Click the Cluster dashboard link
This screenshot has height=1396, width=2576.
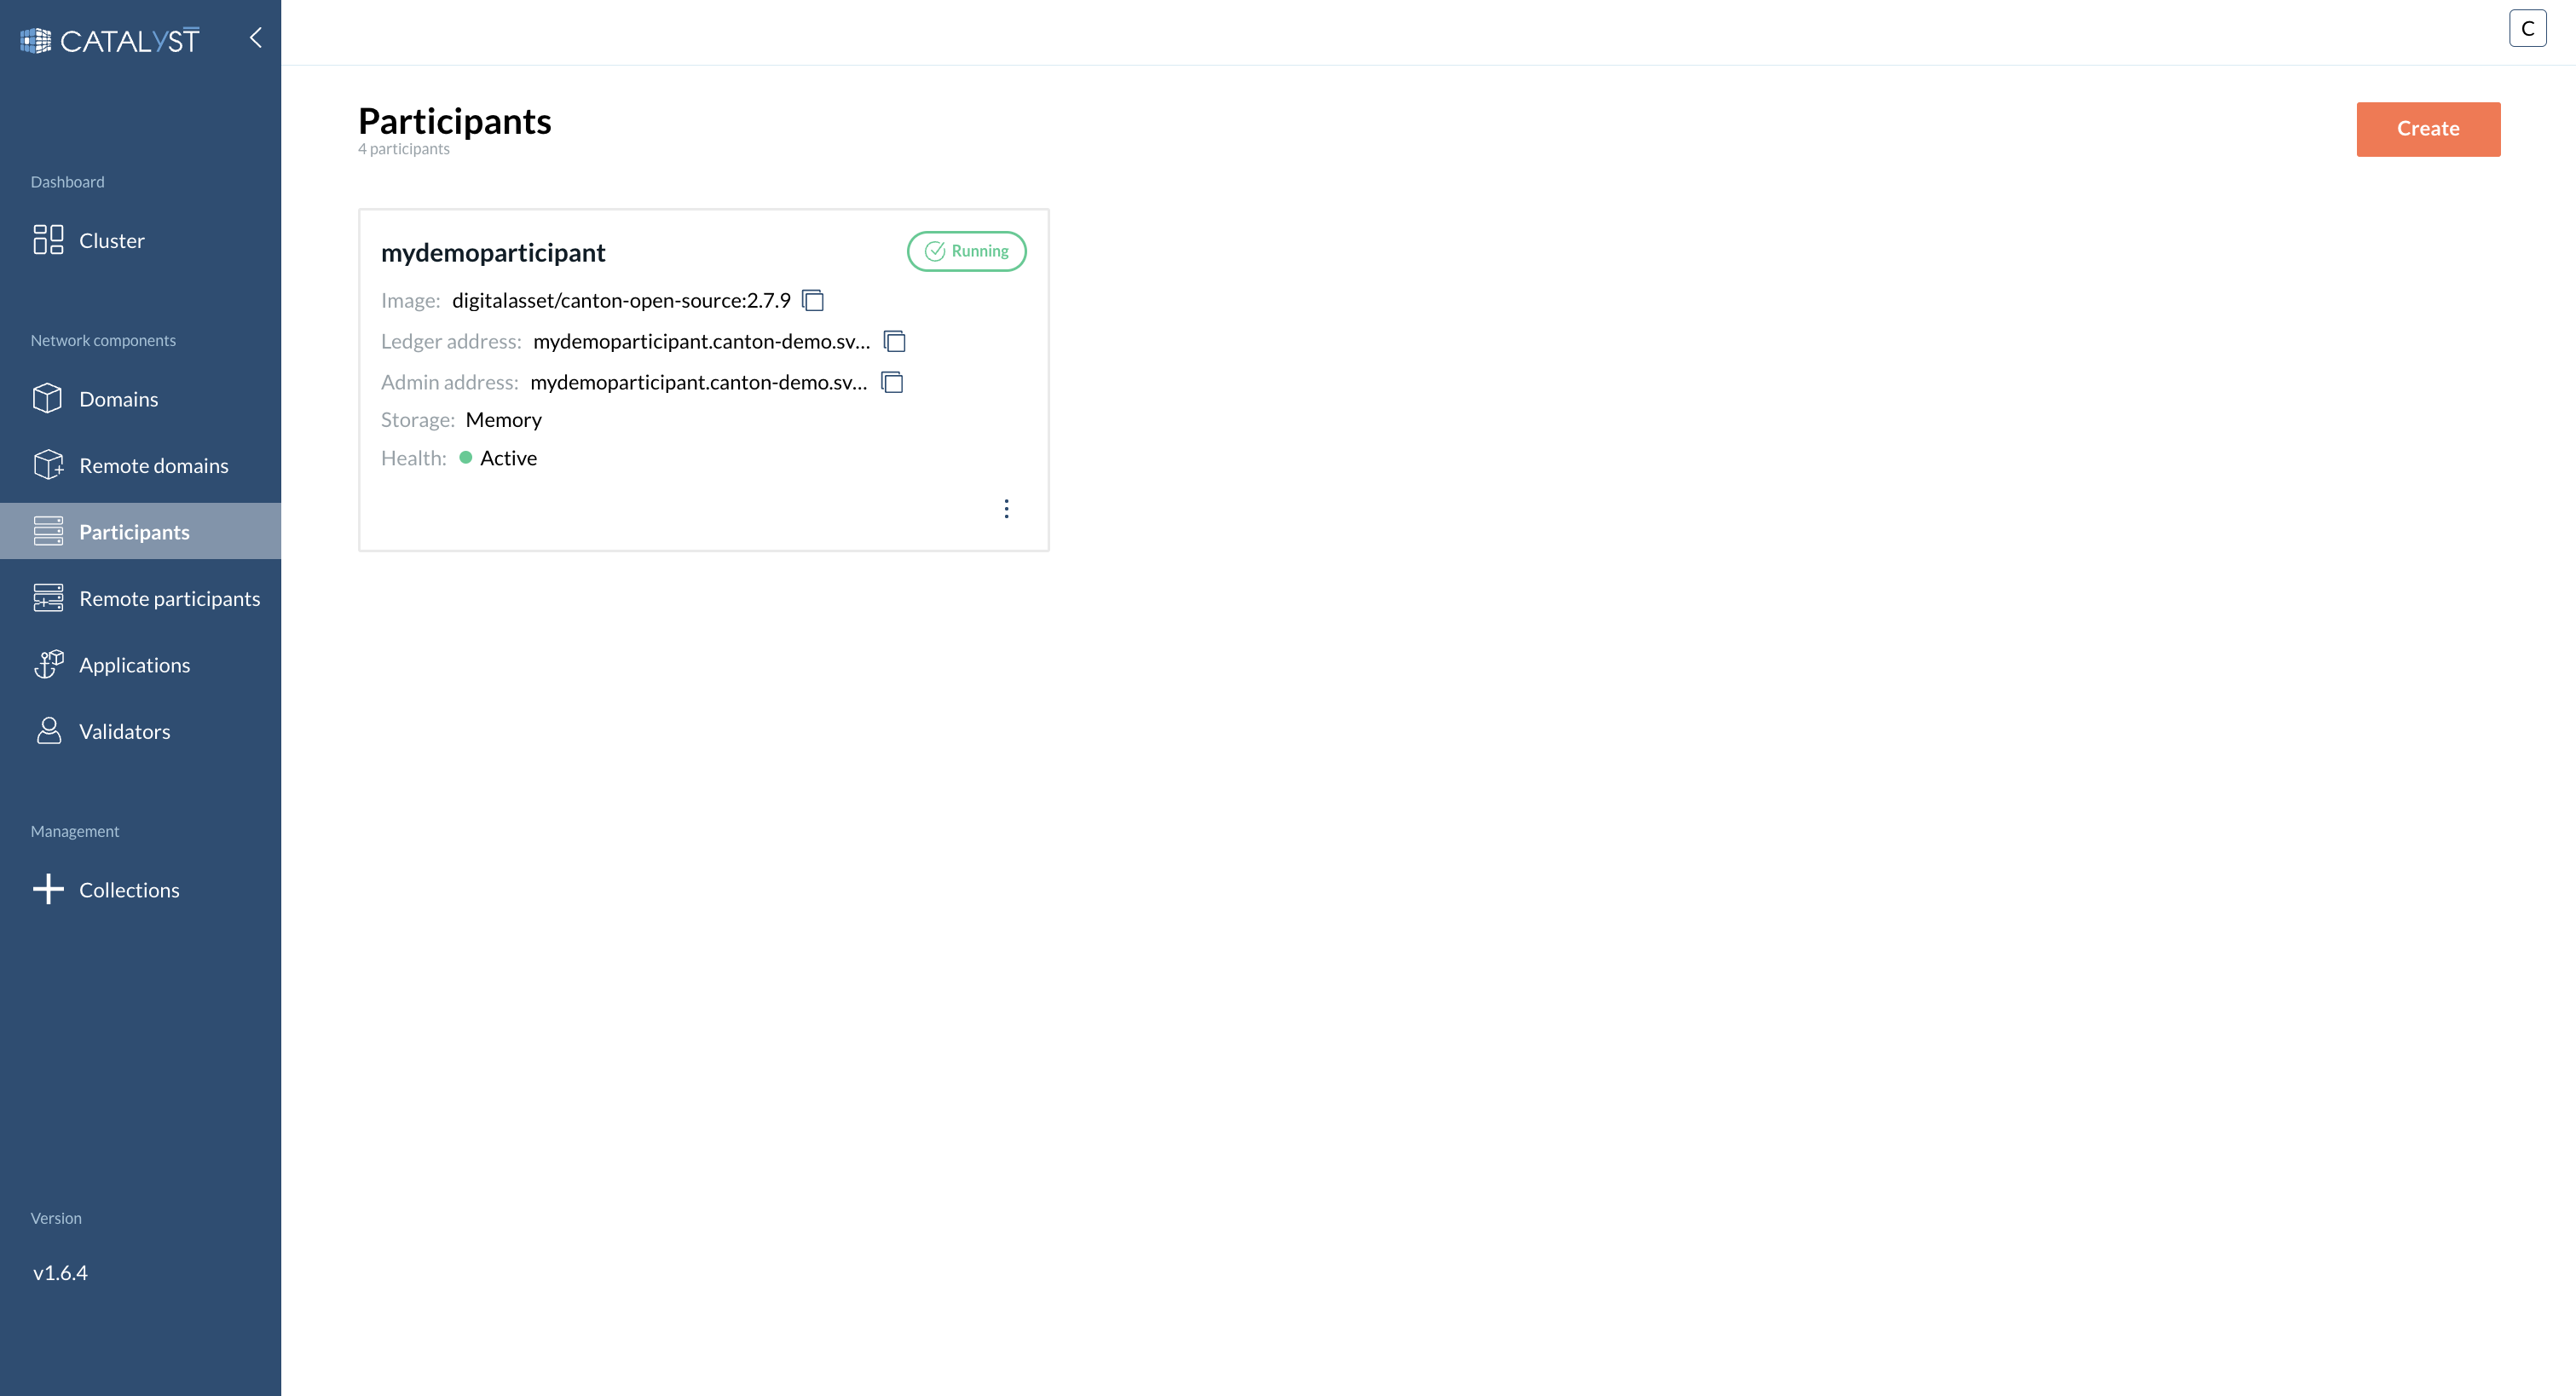141,239
